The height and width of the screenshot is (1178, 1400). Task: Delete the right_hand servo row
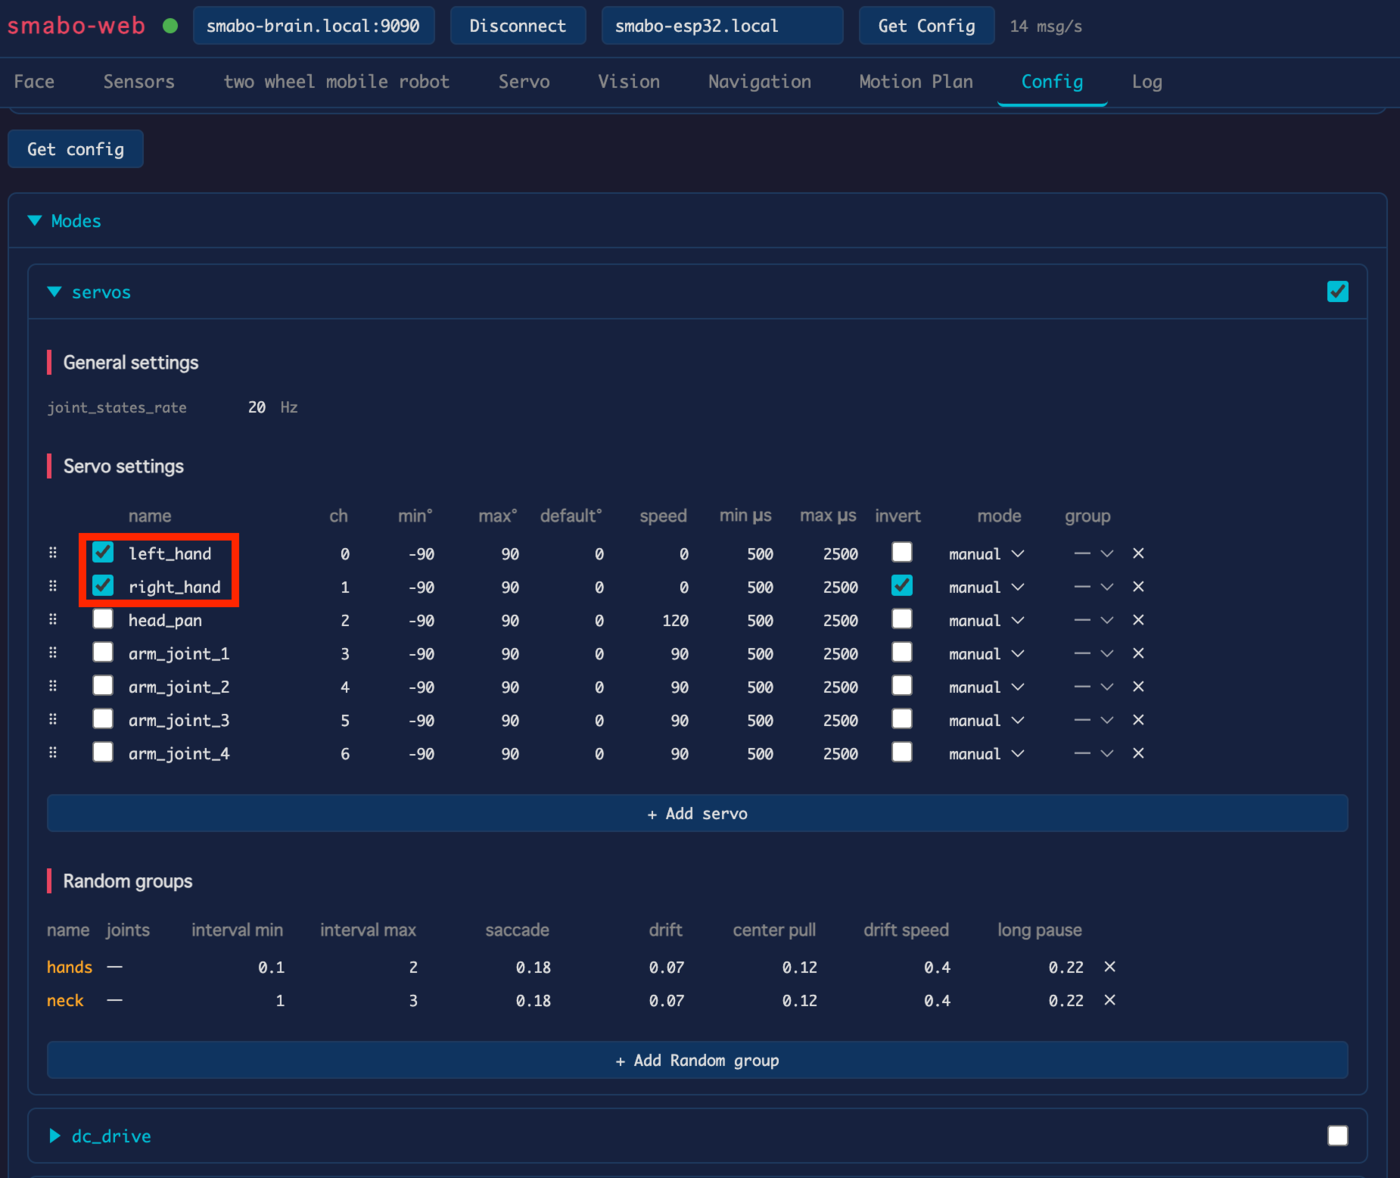(1138, 587)
